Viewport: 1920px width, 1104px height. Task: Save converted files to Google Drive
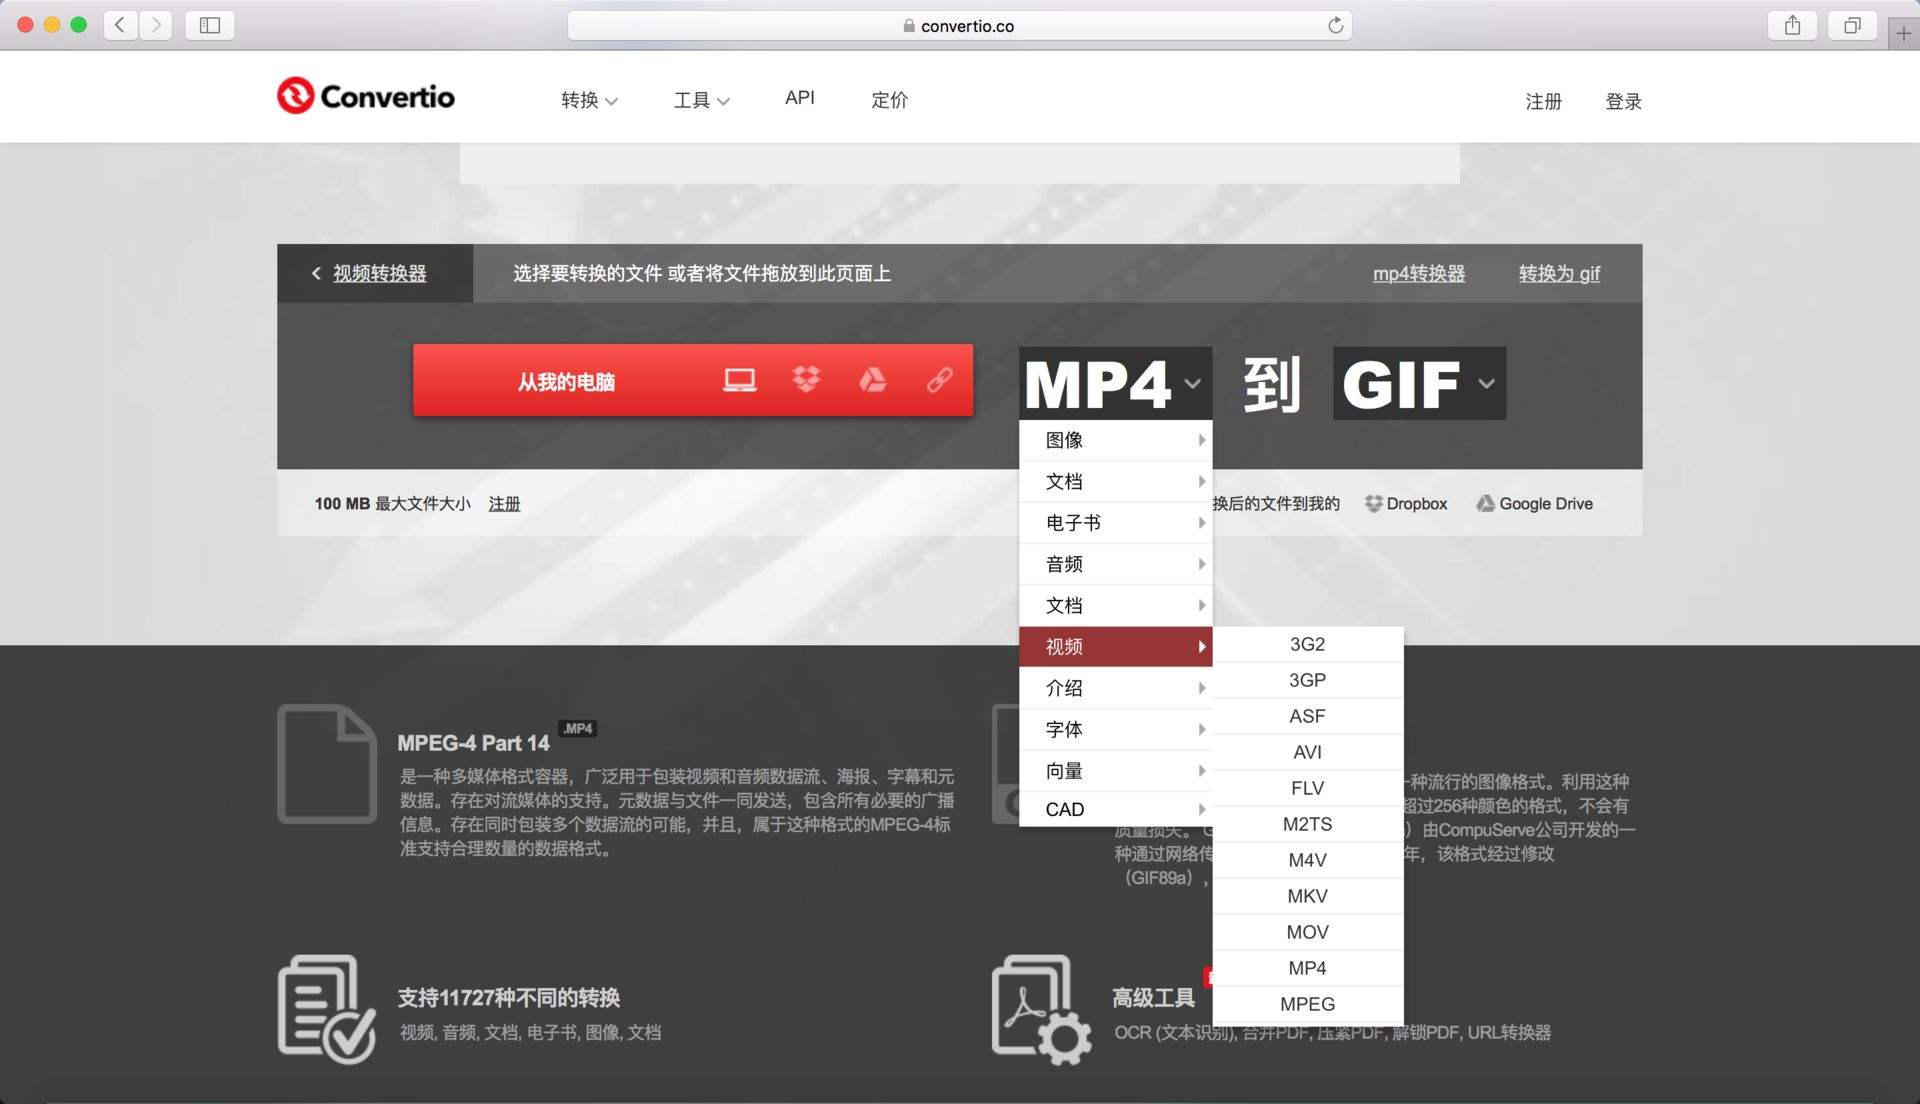(1534, 503)
